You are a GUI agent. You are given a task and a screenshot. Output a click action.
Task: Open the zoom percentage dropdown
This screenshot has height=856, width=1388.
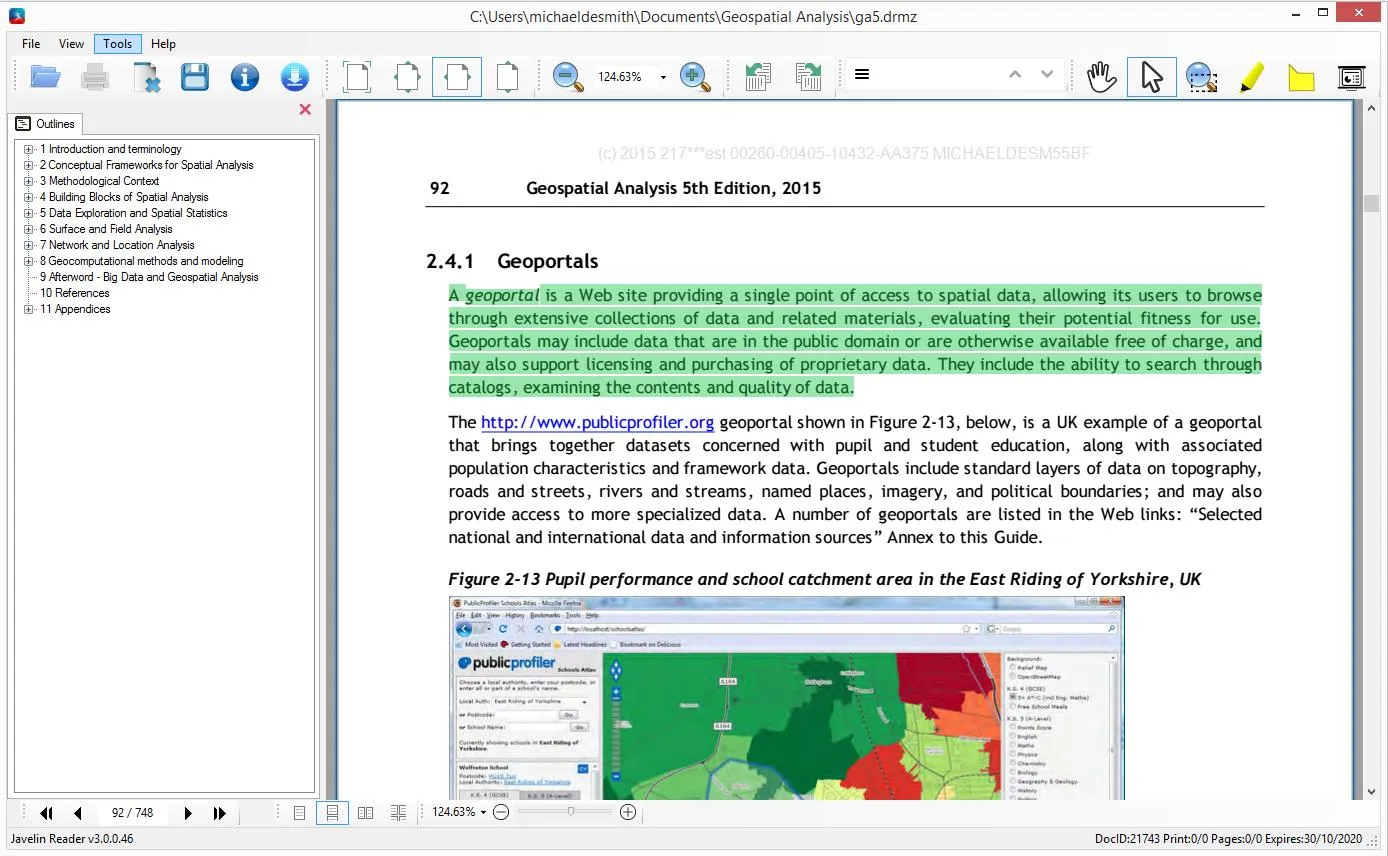click(x=662, y=76)
